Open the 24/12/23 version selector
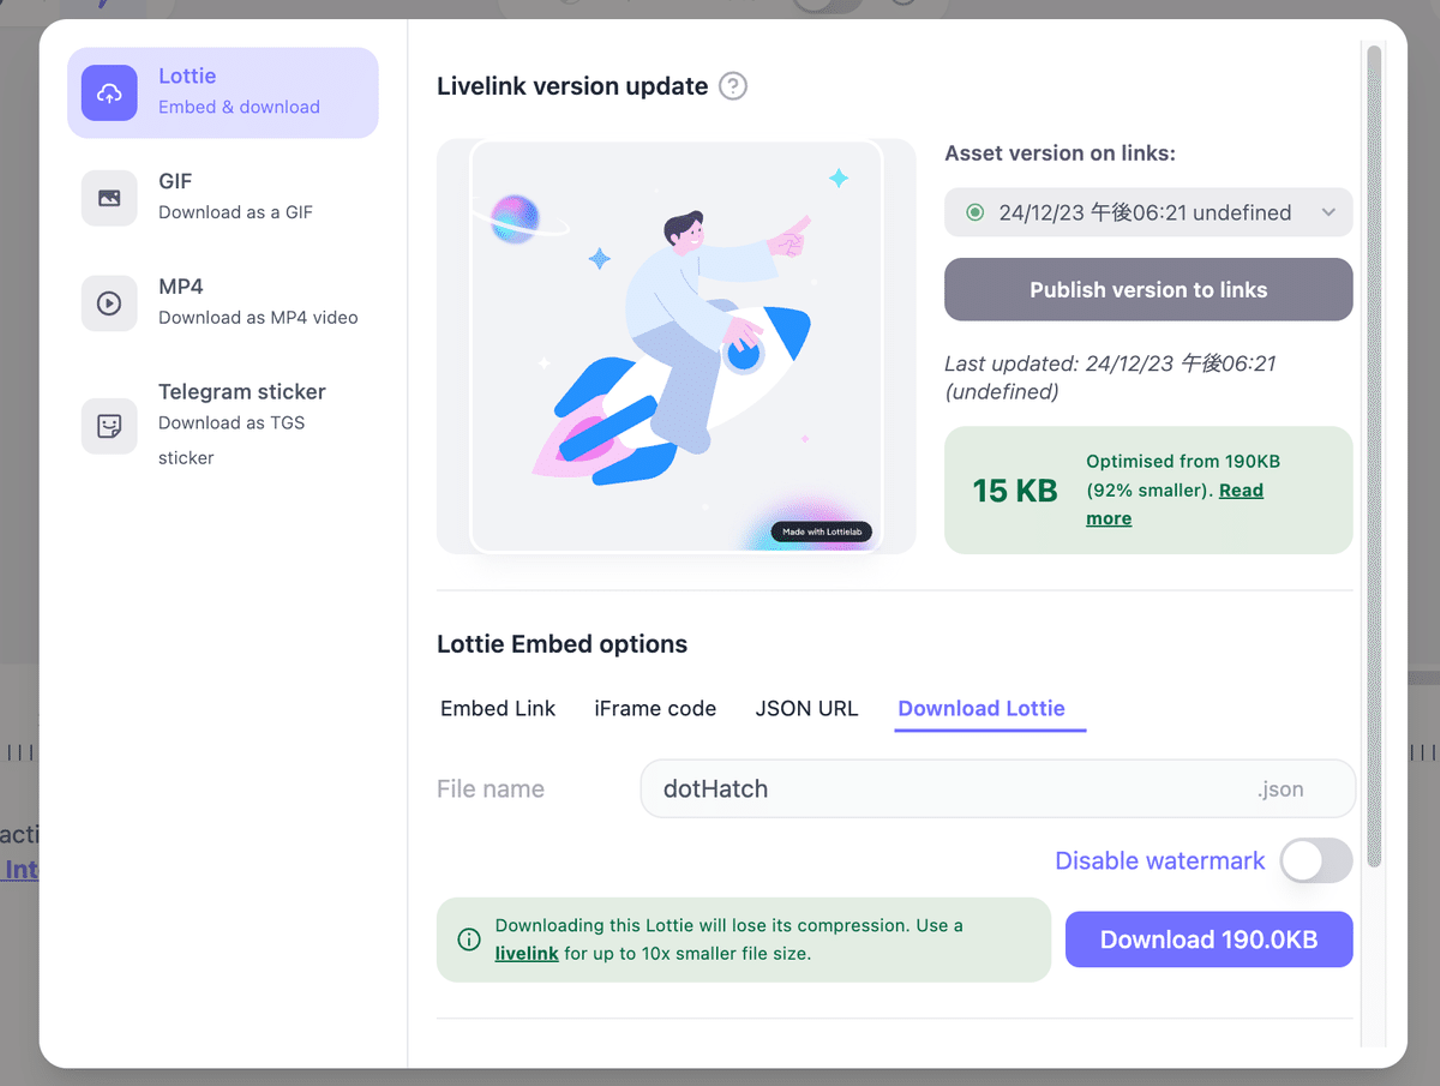Screen dimensions: 1440x1086 [1148, 212]
